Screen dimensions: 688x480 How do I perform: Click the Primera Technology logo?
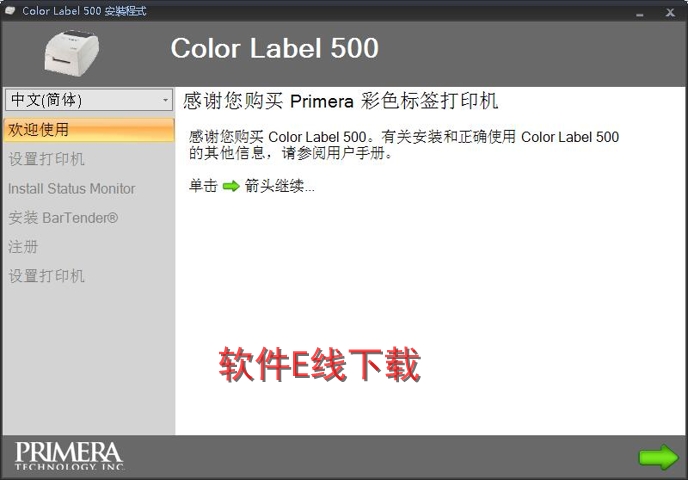coord(68,455)
